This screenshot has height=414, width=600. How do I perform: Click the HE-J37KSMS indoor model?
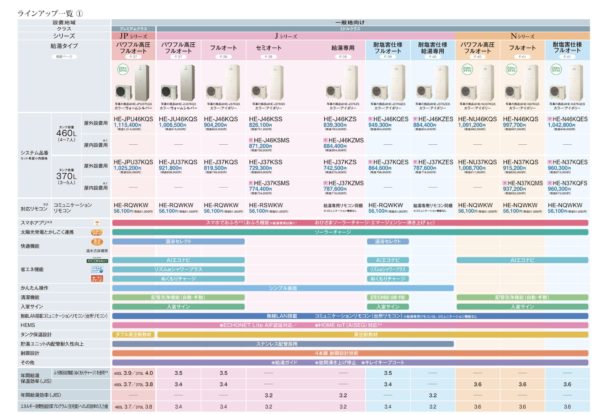click(271, 183)
